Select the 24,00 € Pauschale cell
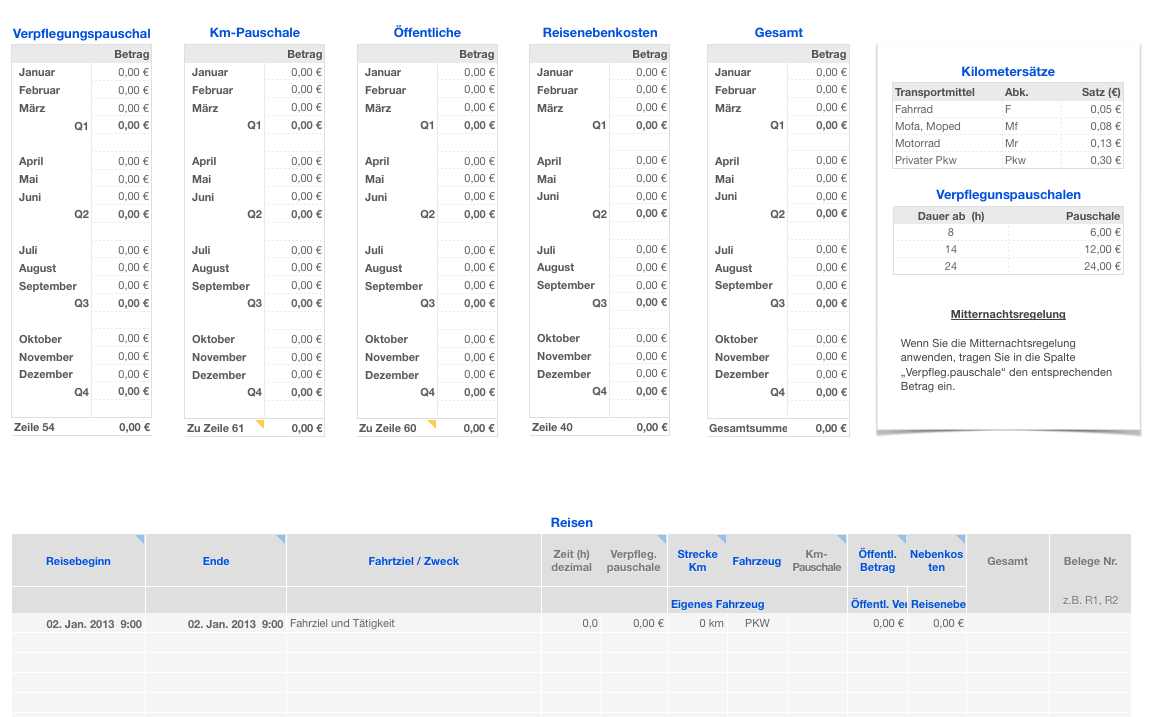 tap(1066, 266)
